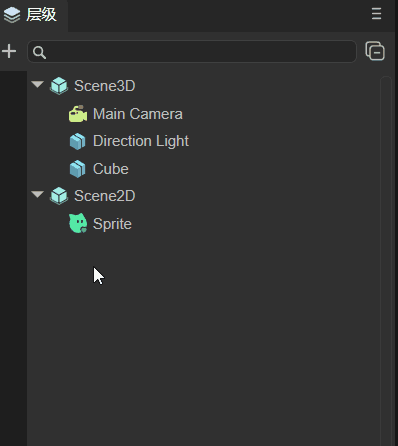Switch to the 层级 hierarchy tab
This screenshot has width=398, height=446.
pyautogui.click(x=34, y=15)
